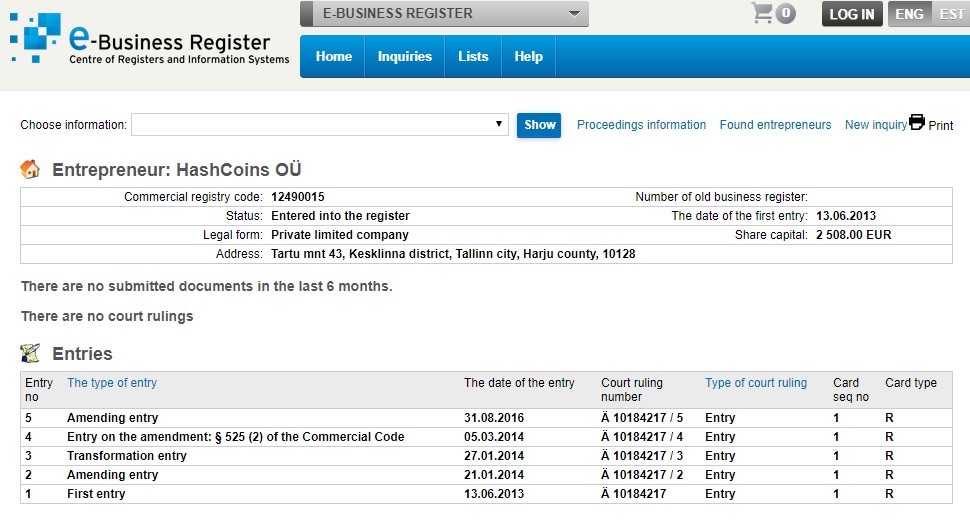Click the printer icon next to Print
Image resolution: width=970 pixels, height=521 pixels.
pyautogui.click(x=917, y=122)
